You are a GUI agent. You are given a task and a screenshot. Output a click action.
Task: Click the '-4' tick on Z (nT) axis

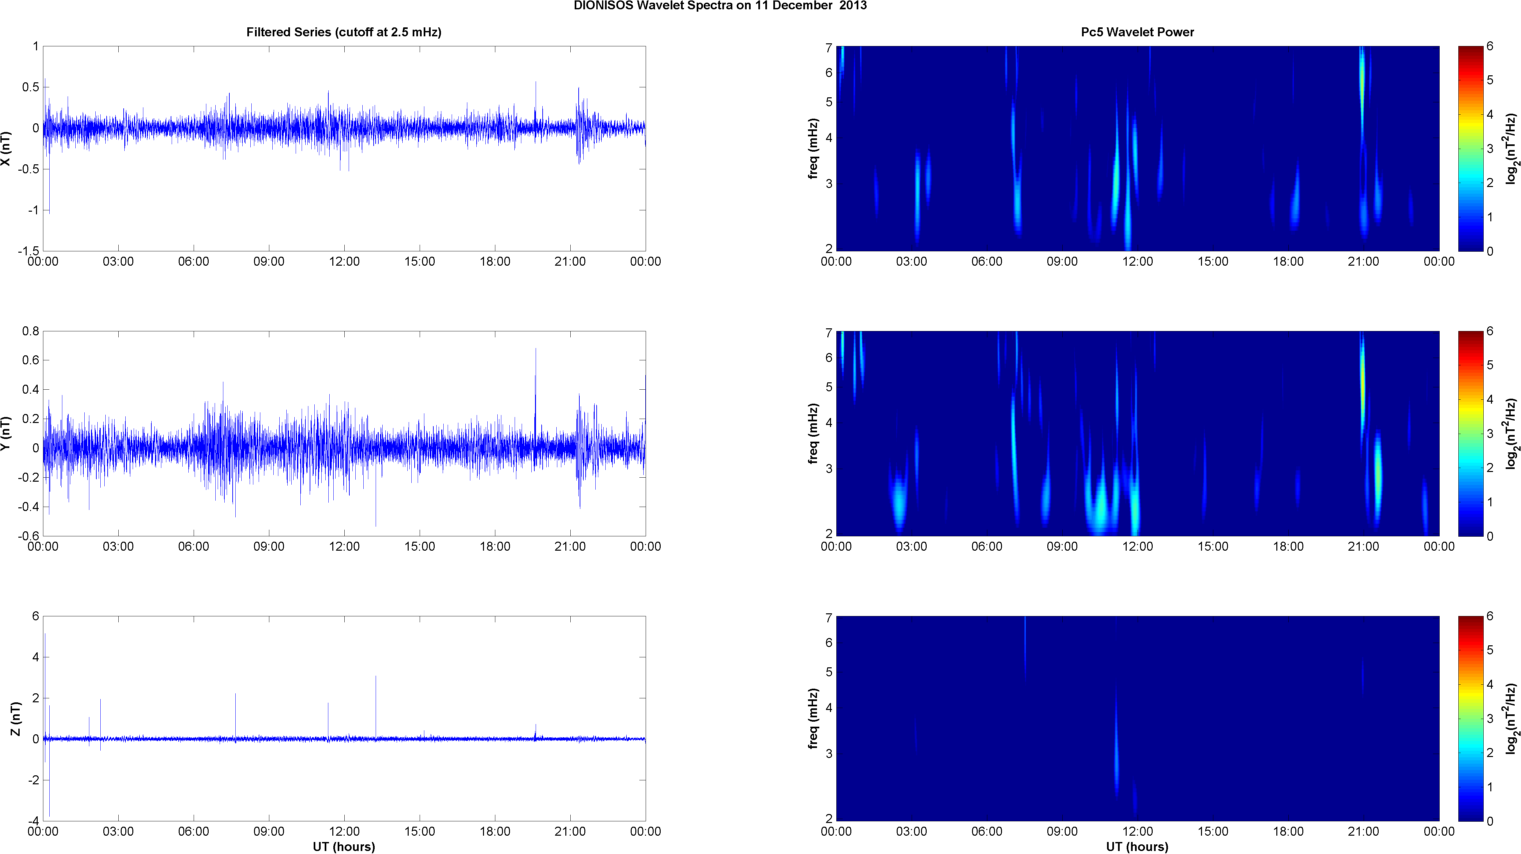[x=33, y=821]
